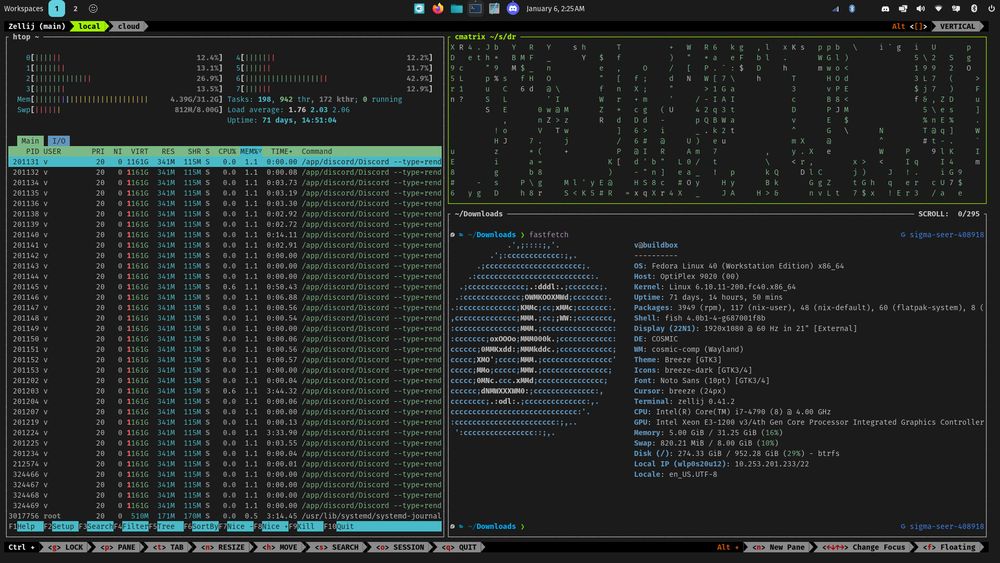Image resolution: width=1000 pixels, height=563 pixels.
Task: Click the CPU 6 usage meter bar
Action: [334, 78]
